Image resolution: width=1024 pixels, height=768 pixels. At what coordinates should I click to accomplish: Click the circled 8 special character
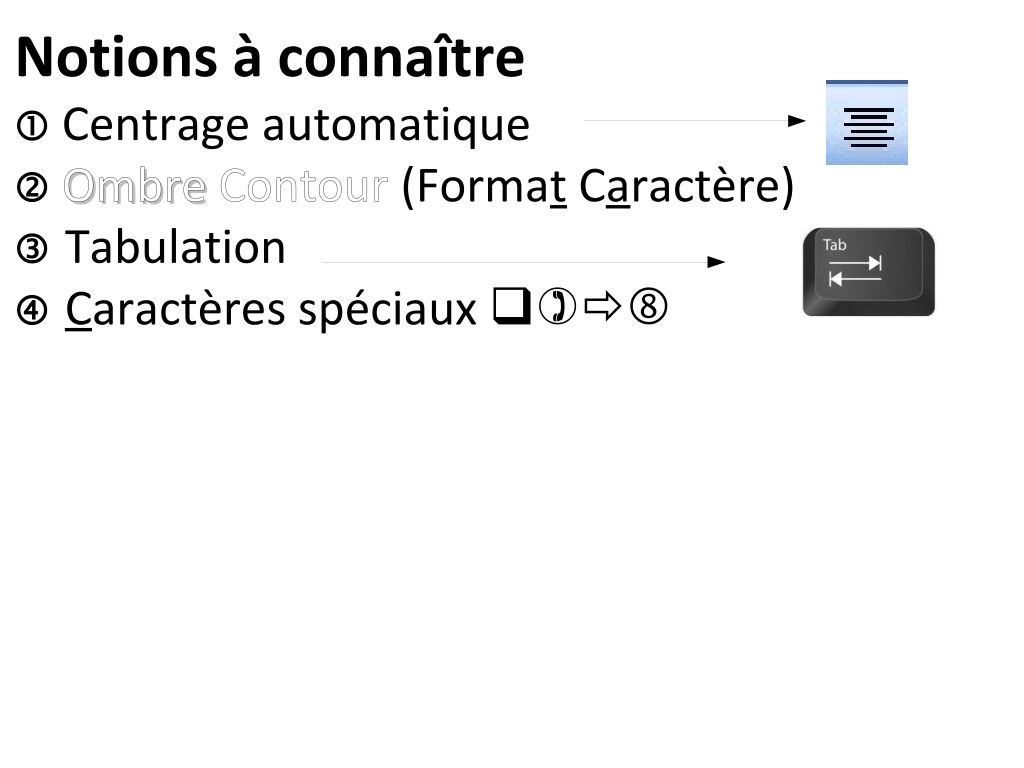click(648, 307)
